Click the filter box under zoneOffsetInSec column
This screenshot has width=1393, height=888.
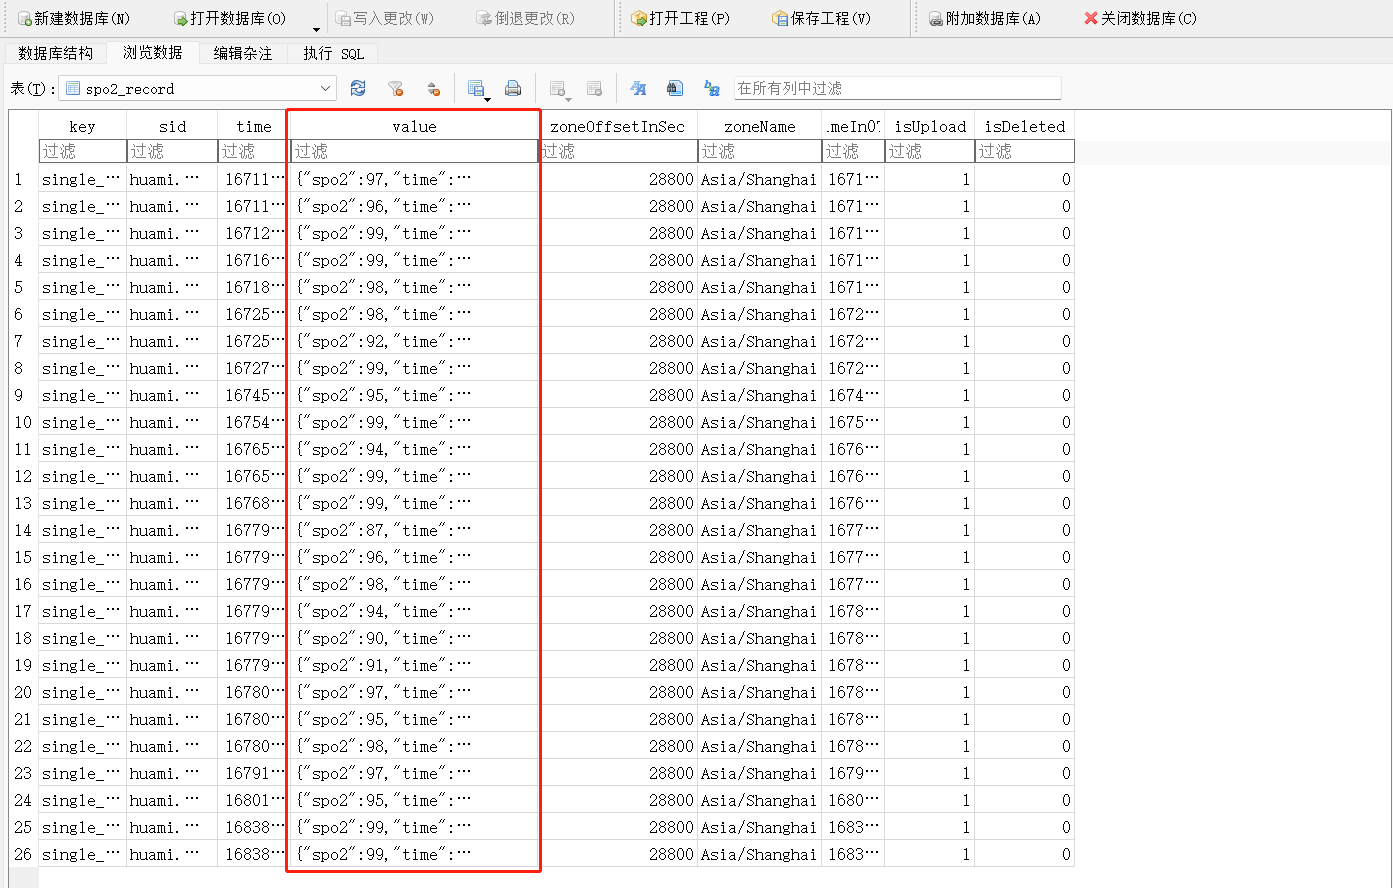[x=618, y=151]
